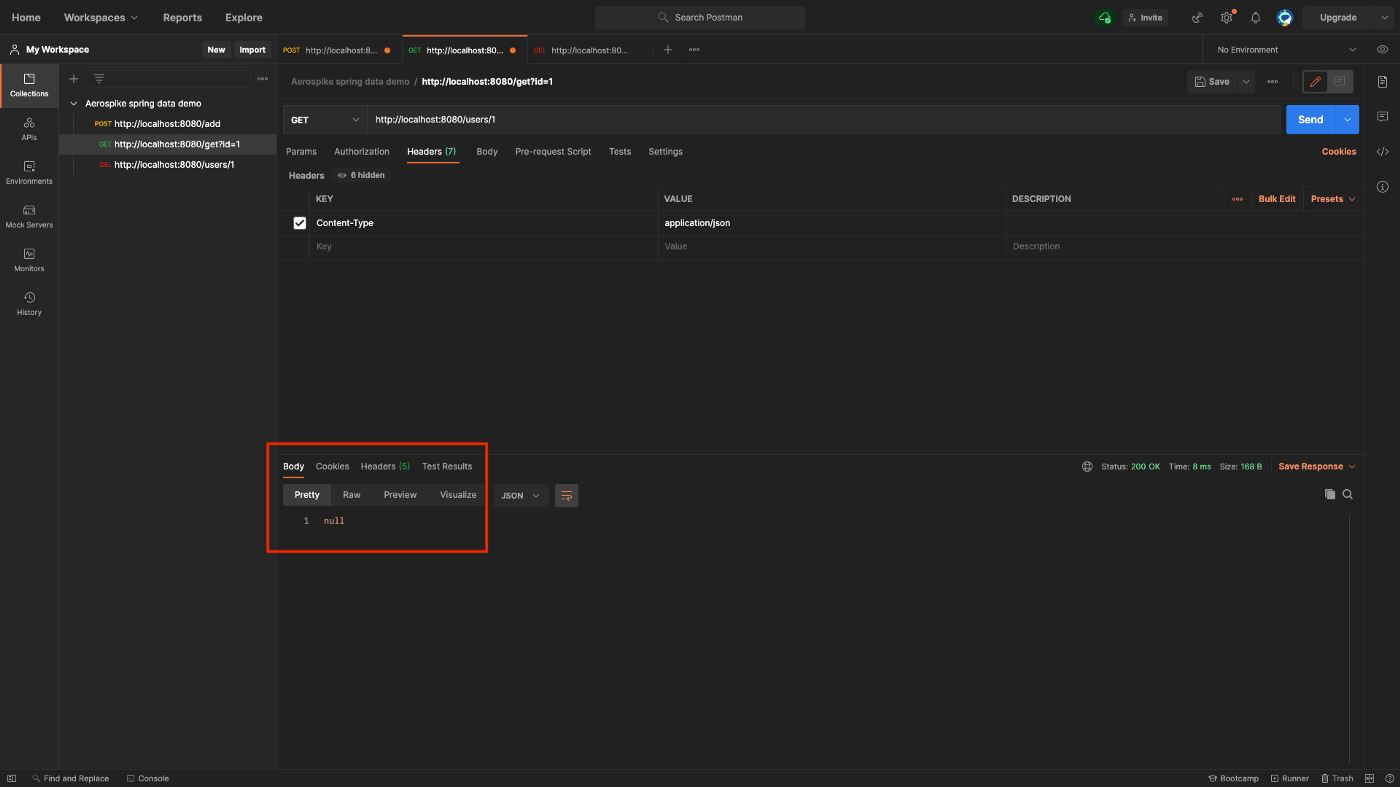
Task: Switch to comment mode toggle
Action: click(1340, 81)
